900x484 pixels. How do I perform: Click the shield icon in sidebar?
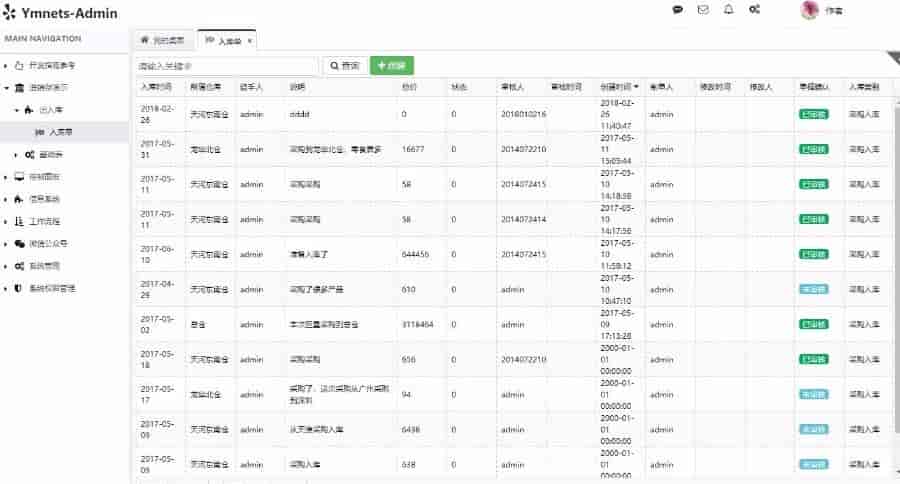(18, 288)
